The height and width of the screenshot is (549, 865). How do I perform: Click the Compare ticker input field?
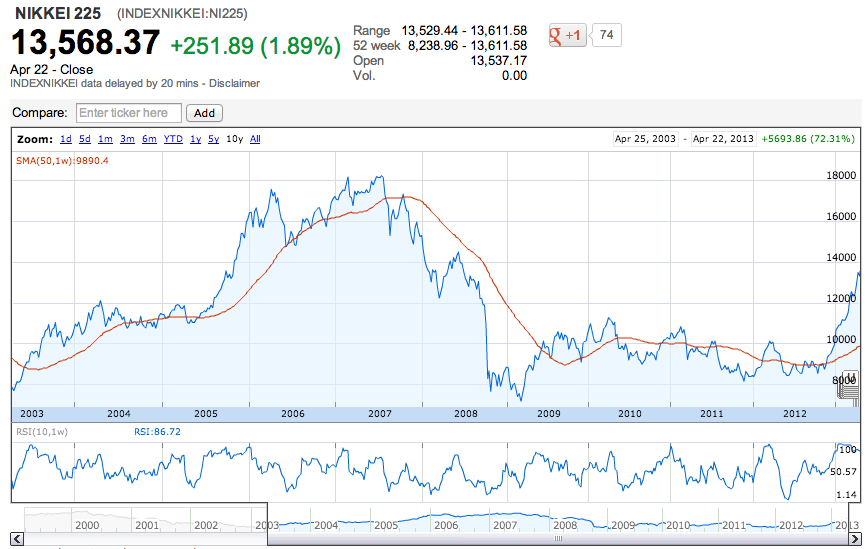point(129,113)
